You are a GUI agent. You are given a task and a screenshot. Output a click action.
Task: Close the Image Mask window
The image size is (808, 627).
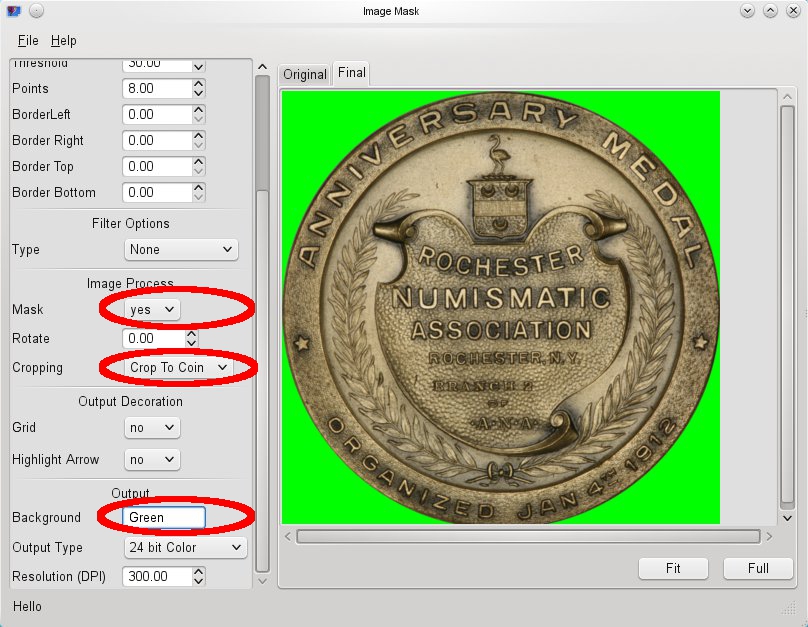pyautogui.click(x=794, y=11)
